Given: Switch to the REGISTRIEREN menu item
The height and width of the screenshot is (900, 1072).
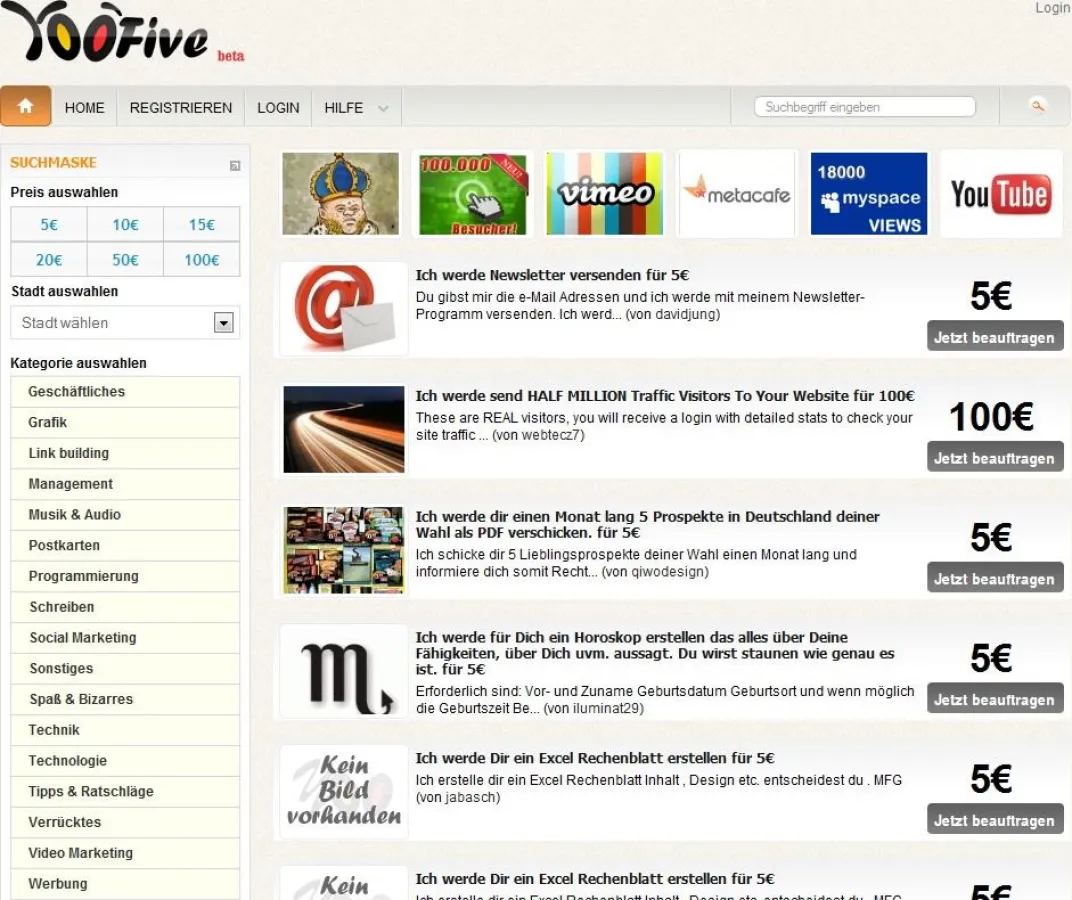Looking at the screenshot, I should tap(180, 107).
